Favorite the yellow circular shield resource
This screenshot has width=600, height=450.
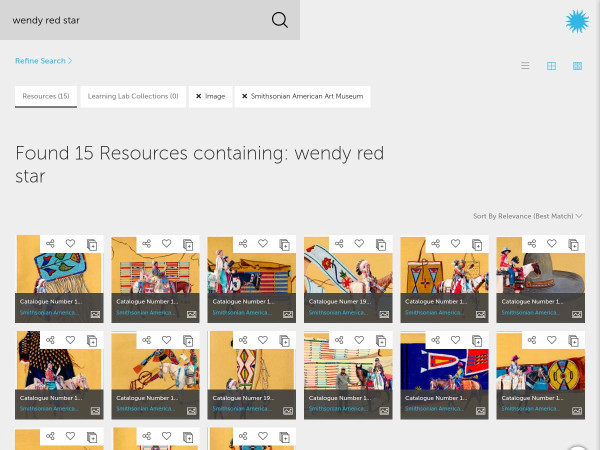(552, 340)
